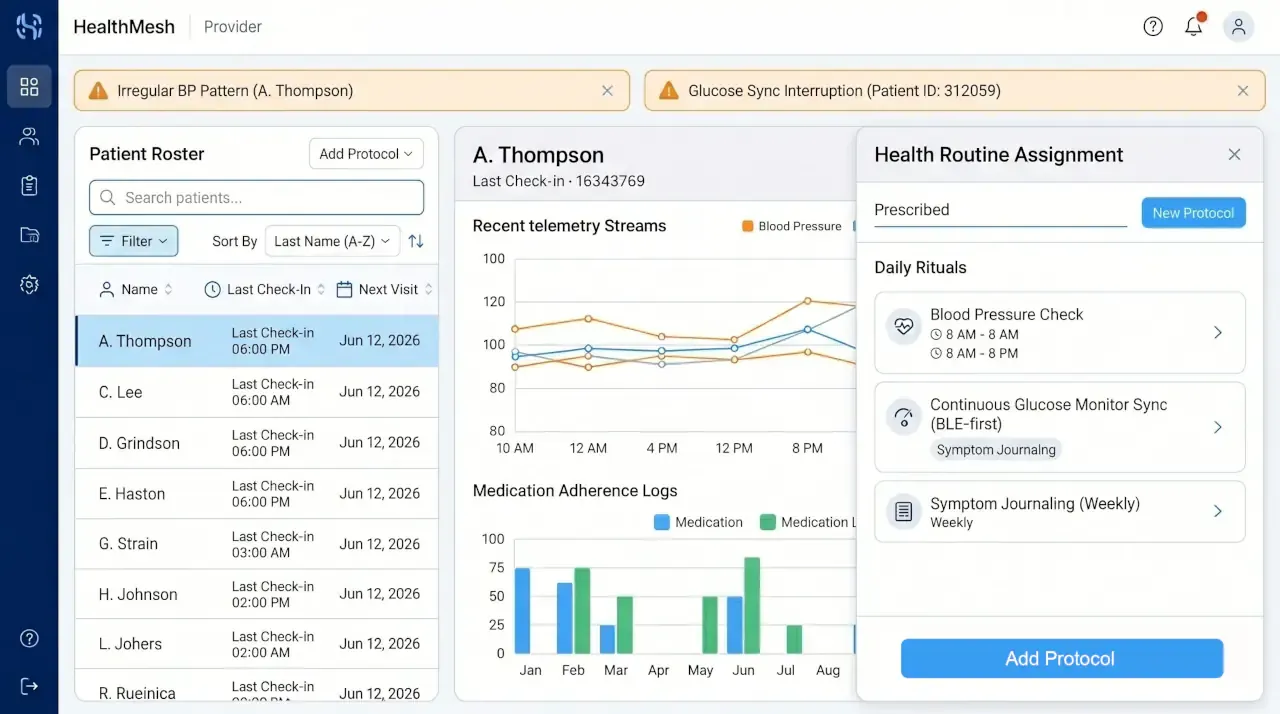Select patient A. Thompson
Viewport: 1280px width, 714px height.
pyautogui.click(x=256, y=341)
